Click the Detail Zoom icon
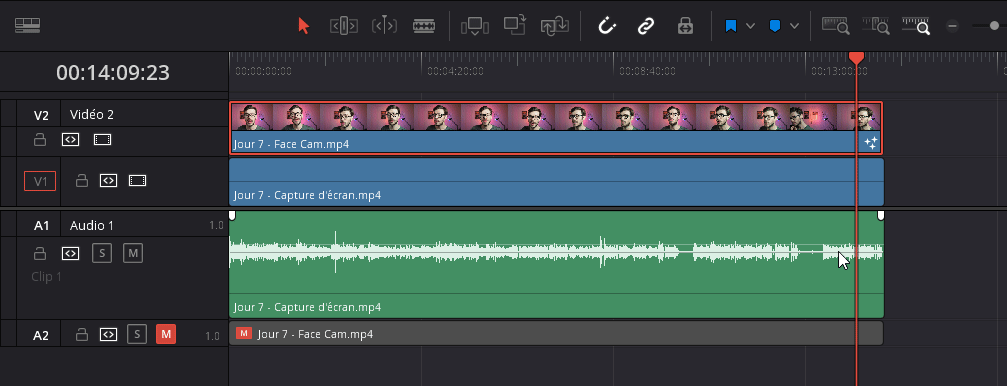This screenshot has width=1007, height=386. point(876,26)
